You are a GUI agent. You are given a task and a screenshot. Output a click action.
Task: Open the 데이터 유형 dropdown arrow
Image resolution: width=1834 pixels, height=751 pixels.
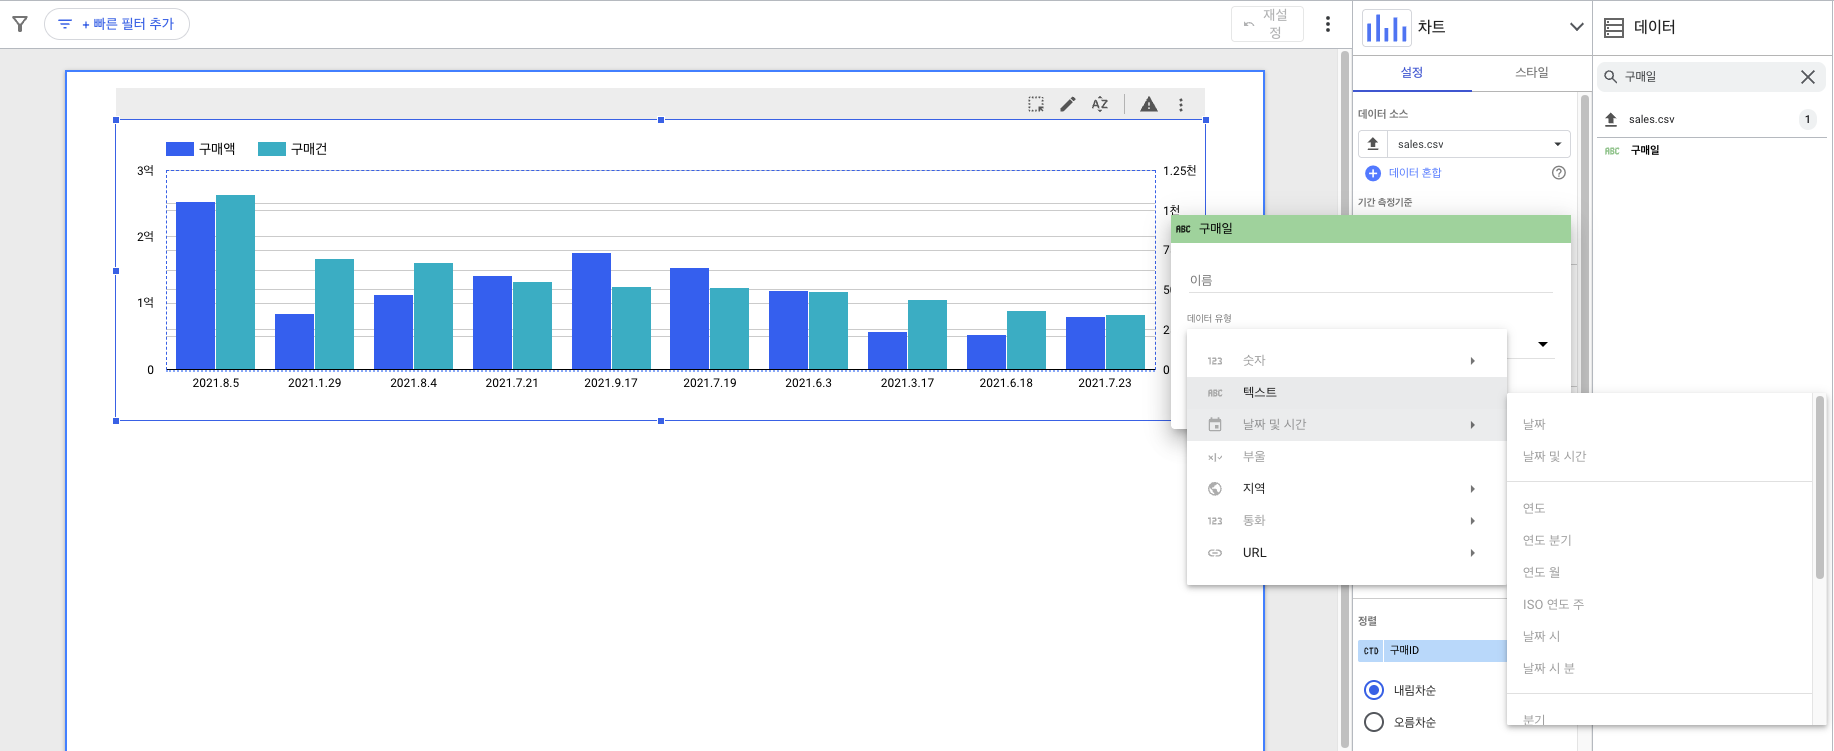pos(1543,345)
